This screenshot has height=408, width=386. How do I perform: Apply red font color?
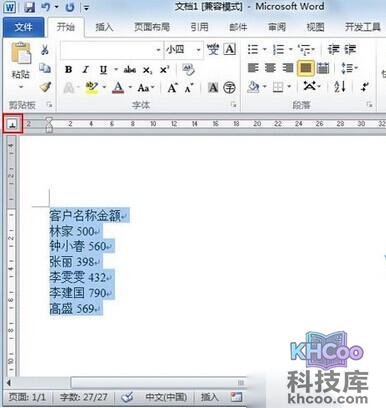click(118, 88)
